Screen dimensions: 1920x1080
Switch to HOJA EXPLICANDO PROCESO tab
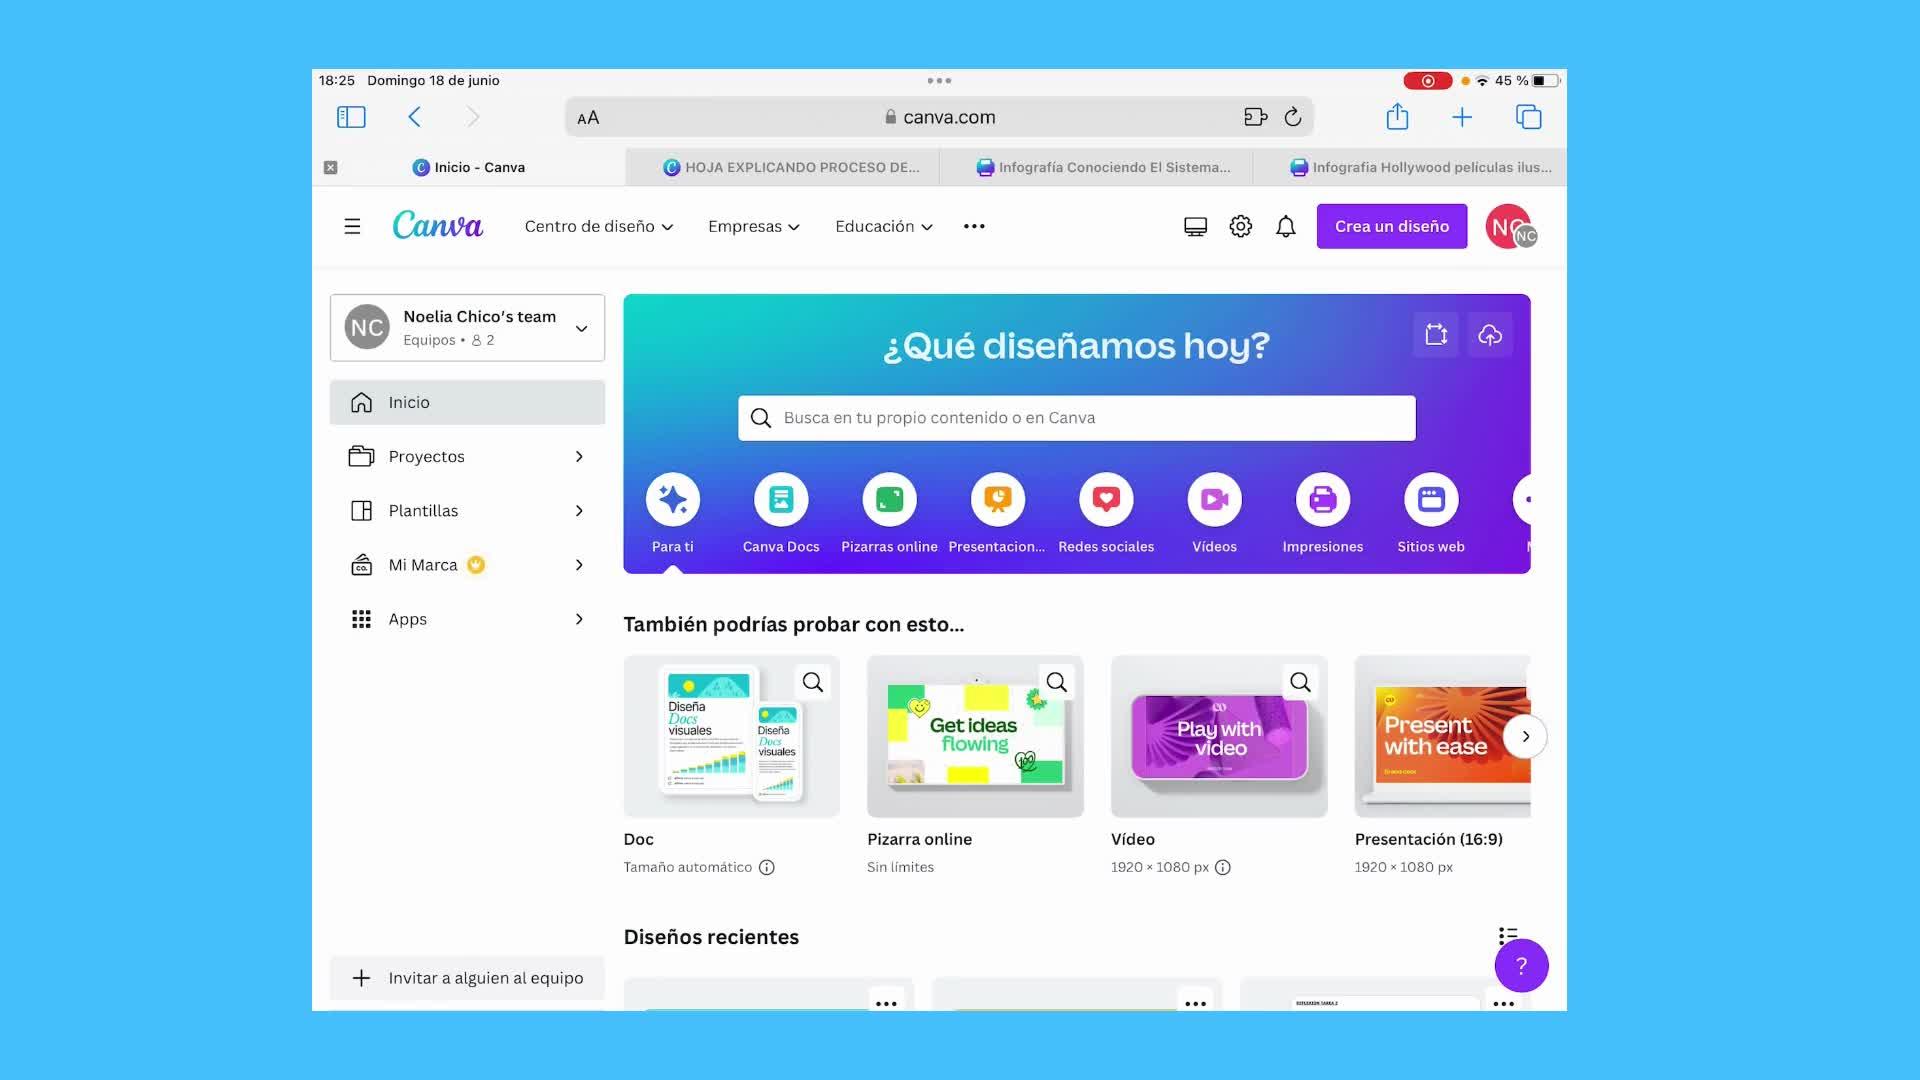pos(790,167)
